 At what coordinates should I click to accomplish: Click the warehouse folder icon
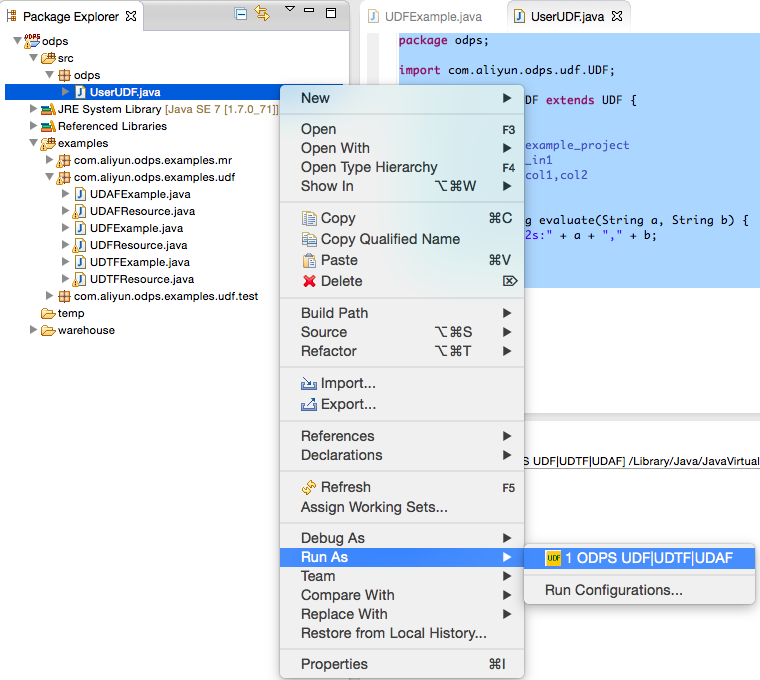point(48,331)
